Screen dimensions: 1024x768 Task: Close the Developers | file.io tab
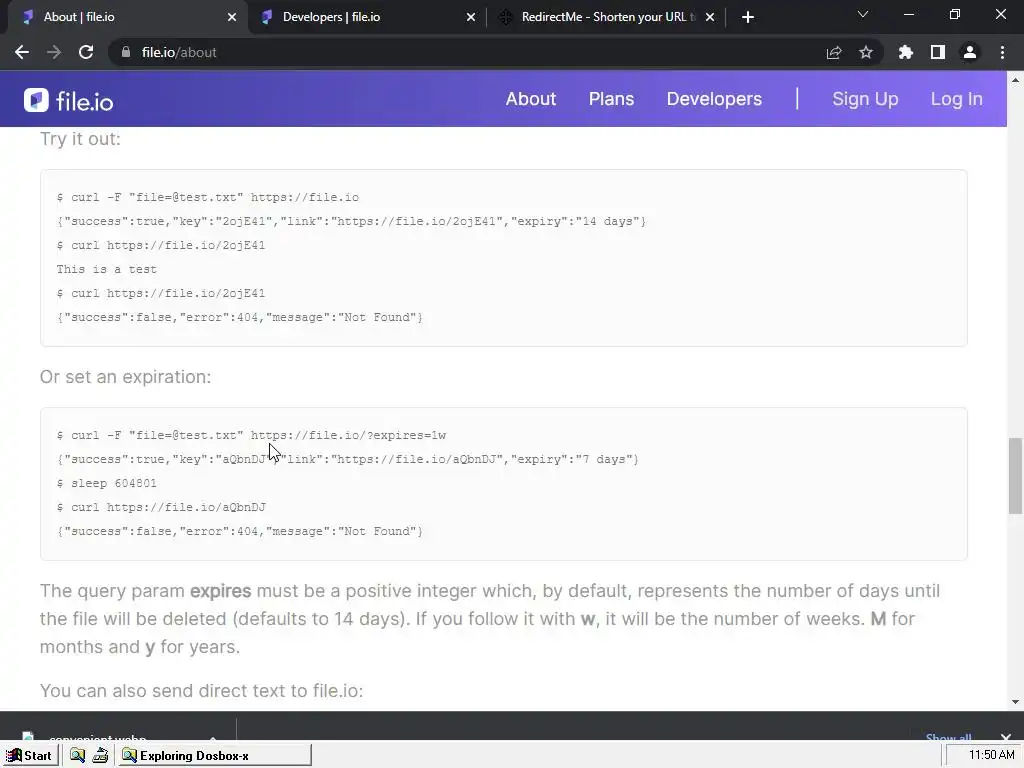click(471, 17)
